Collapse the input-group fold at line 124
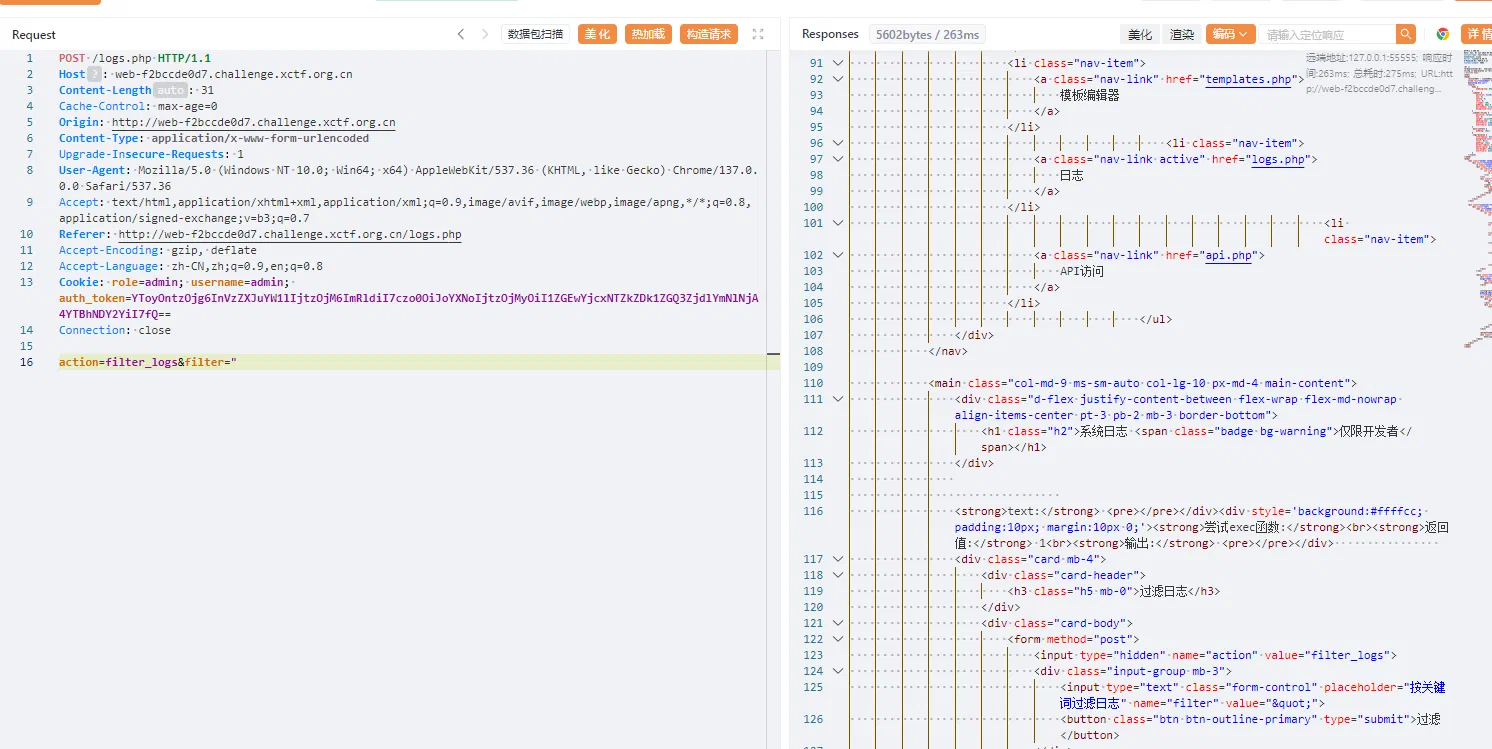Screen dimensions: 1492x749 [838, 671]
